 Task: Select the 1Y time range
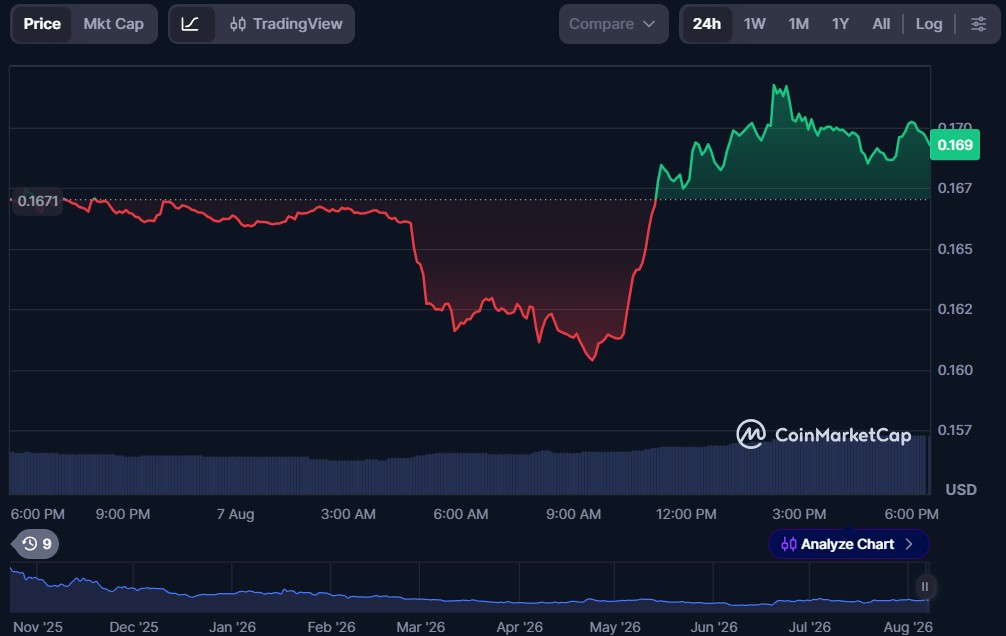click(x=840, y=24)
